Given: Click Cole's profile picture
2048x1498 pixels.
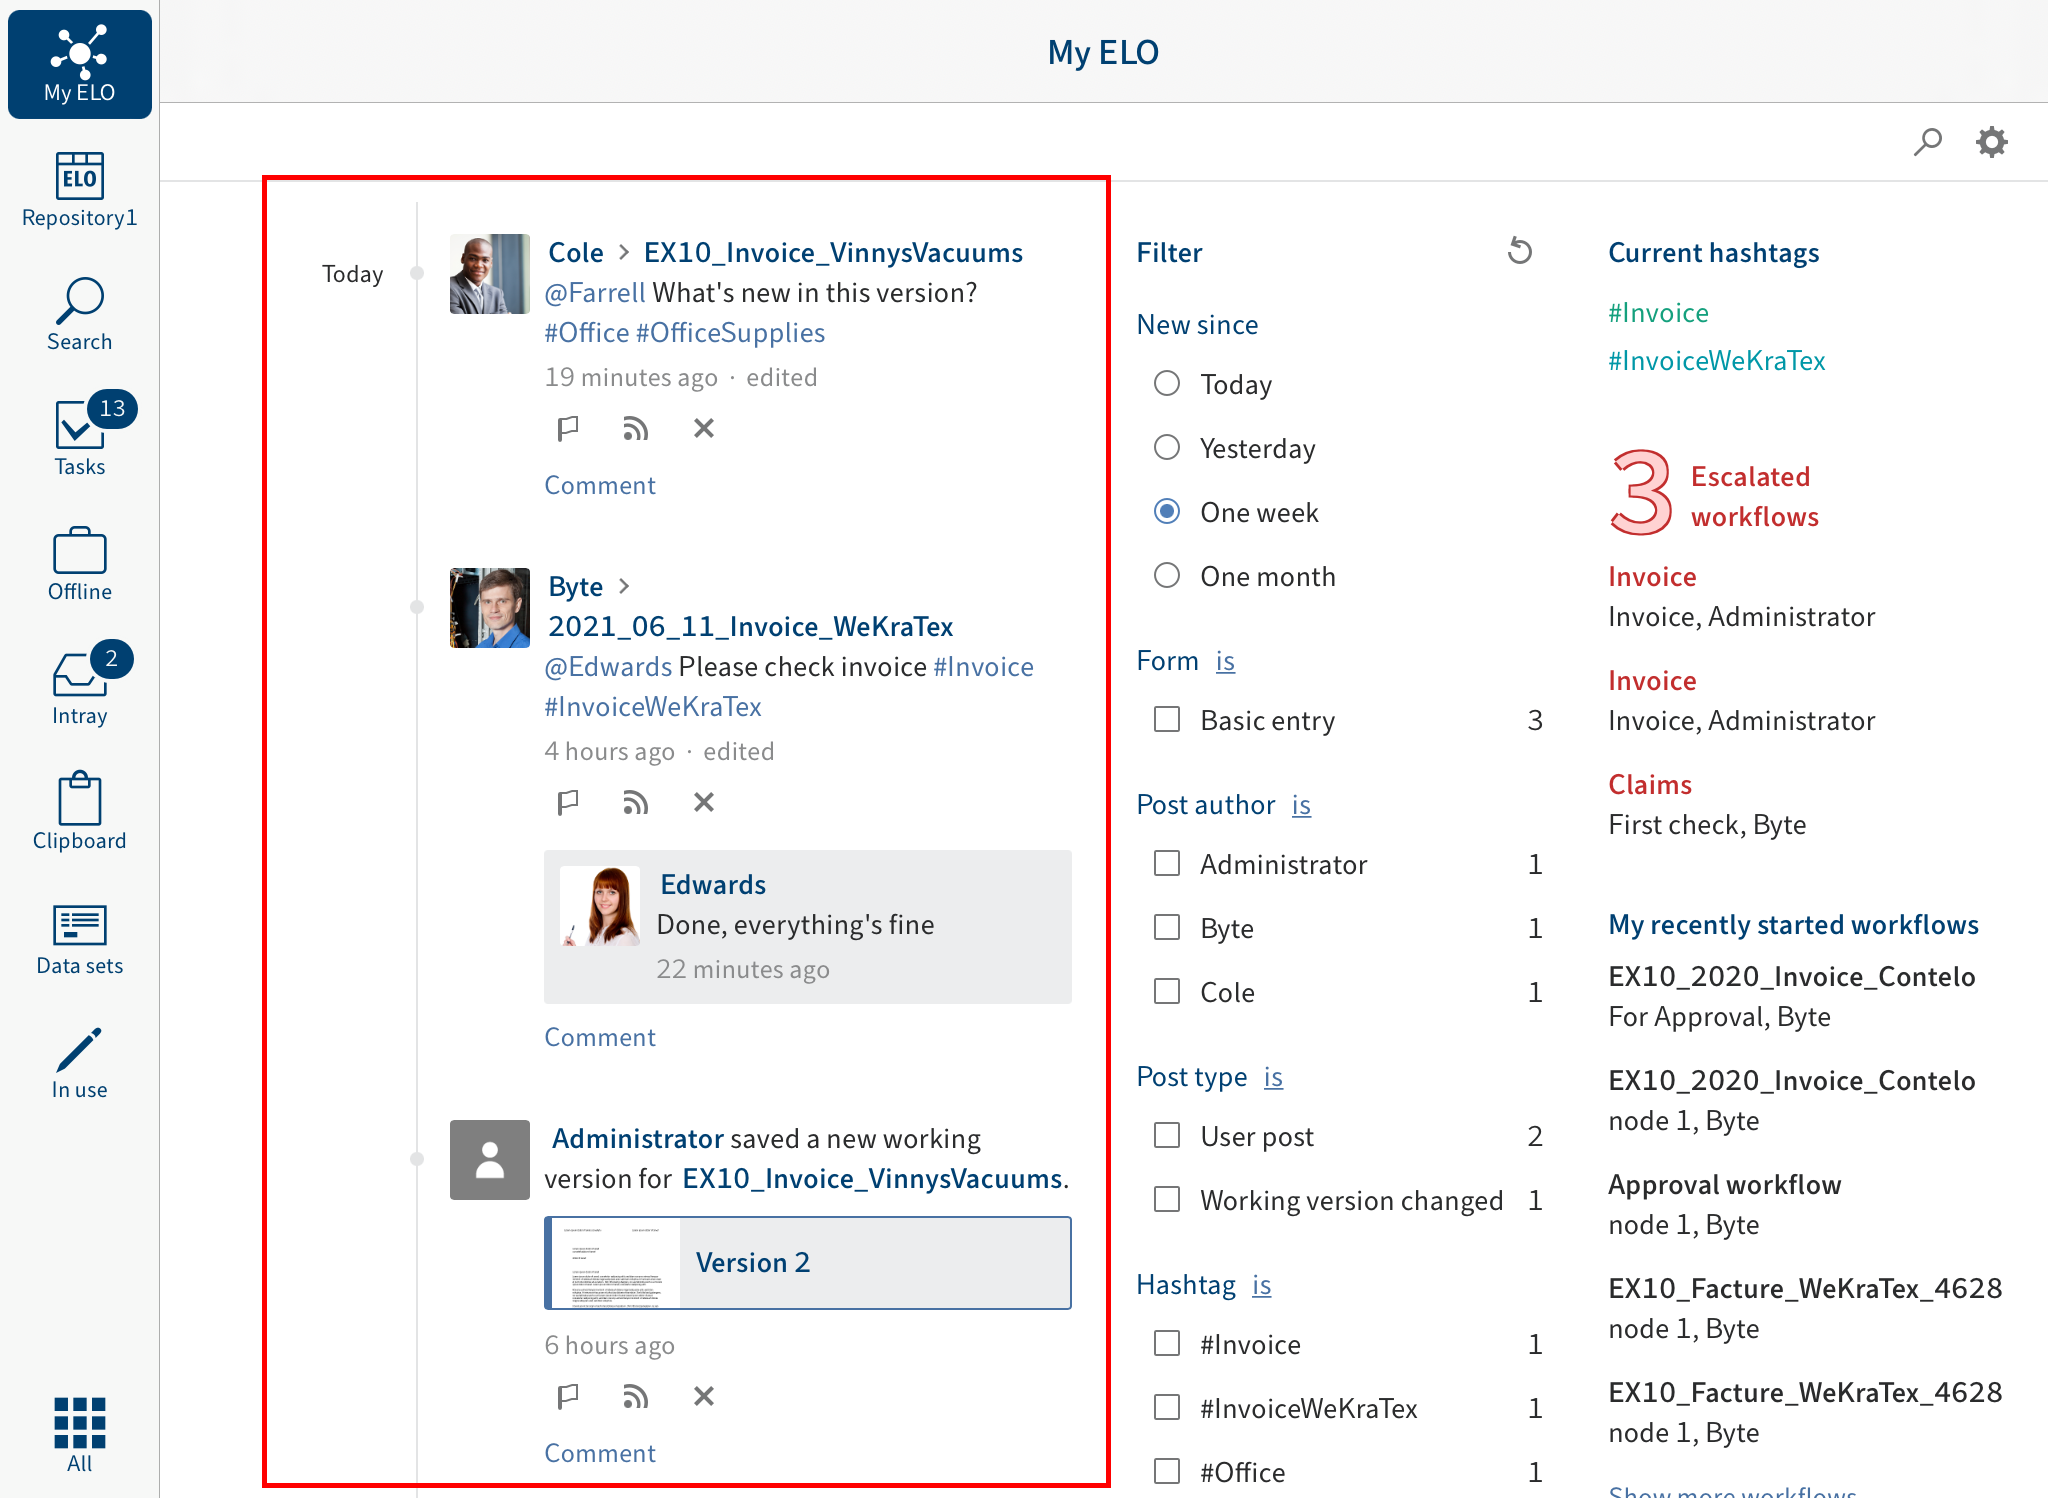Looking at the screenshot, I should tap(490, 274).
